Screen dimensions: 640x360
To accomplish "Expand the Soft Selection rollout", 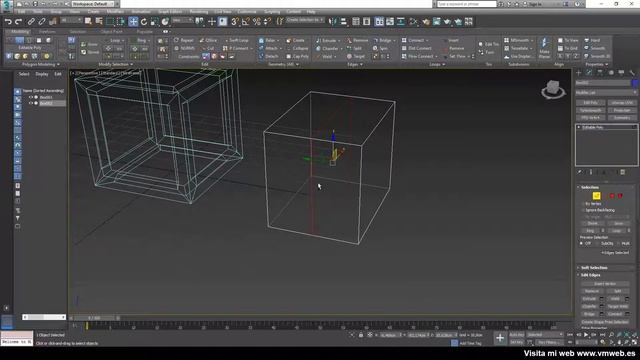I will (x=594, y=268).
